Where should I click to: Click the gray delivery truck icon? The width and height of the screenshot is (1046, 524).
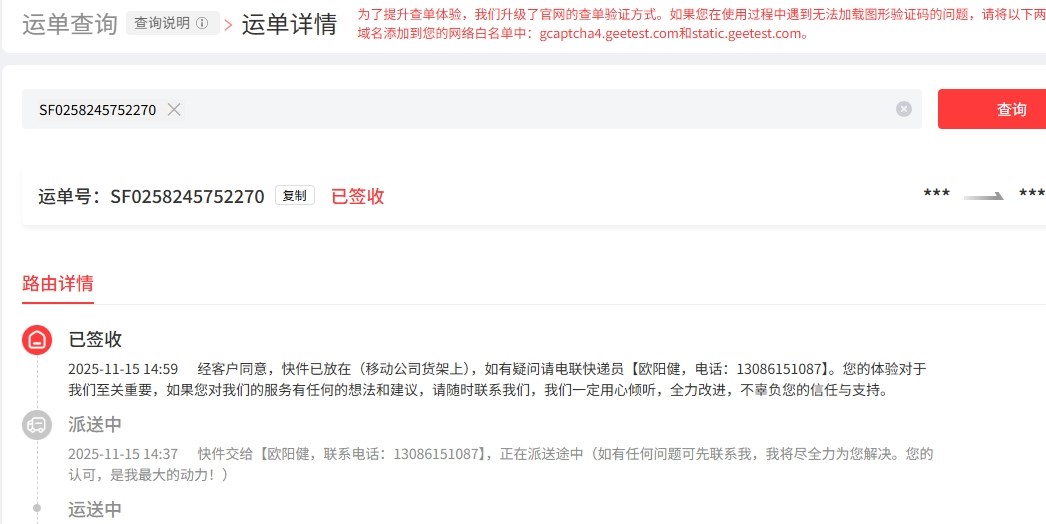coord(37,425)
